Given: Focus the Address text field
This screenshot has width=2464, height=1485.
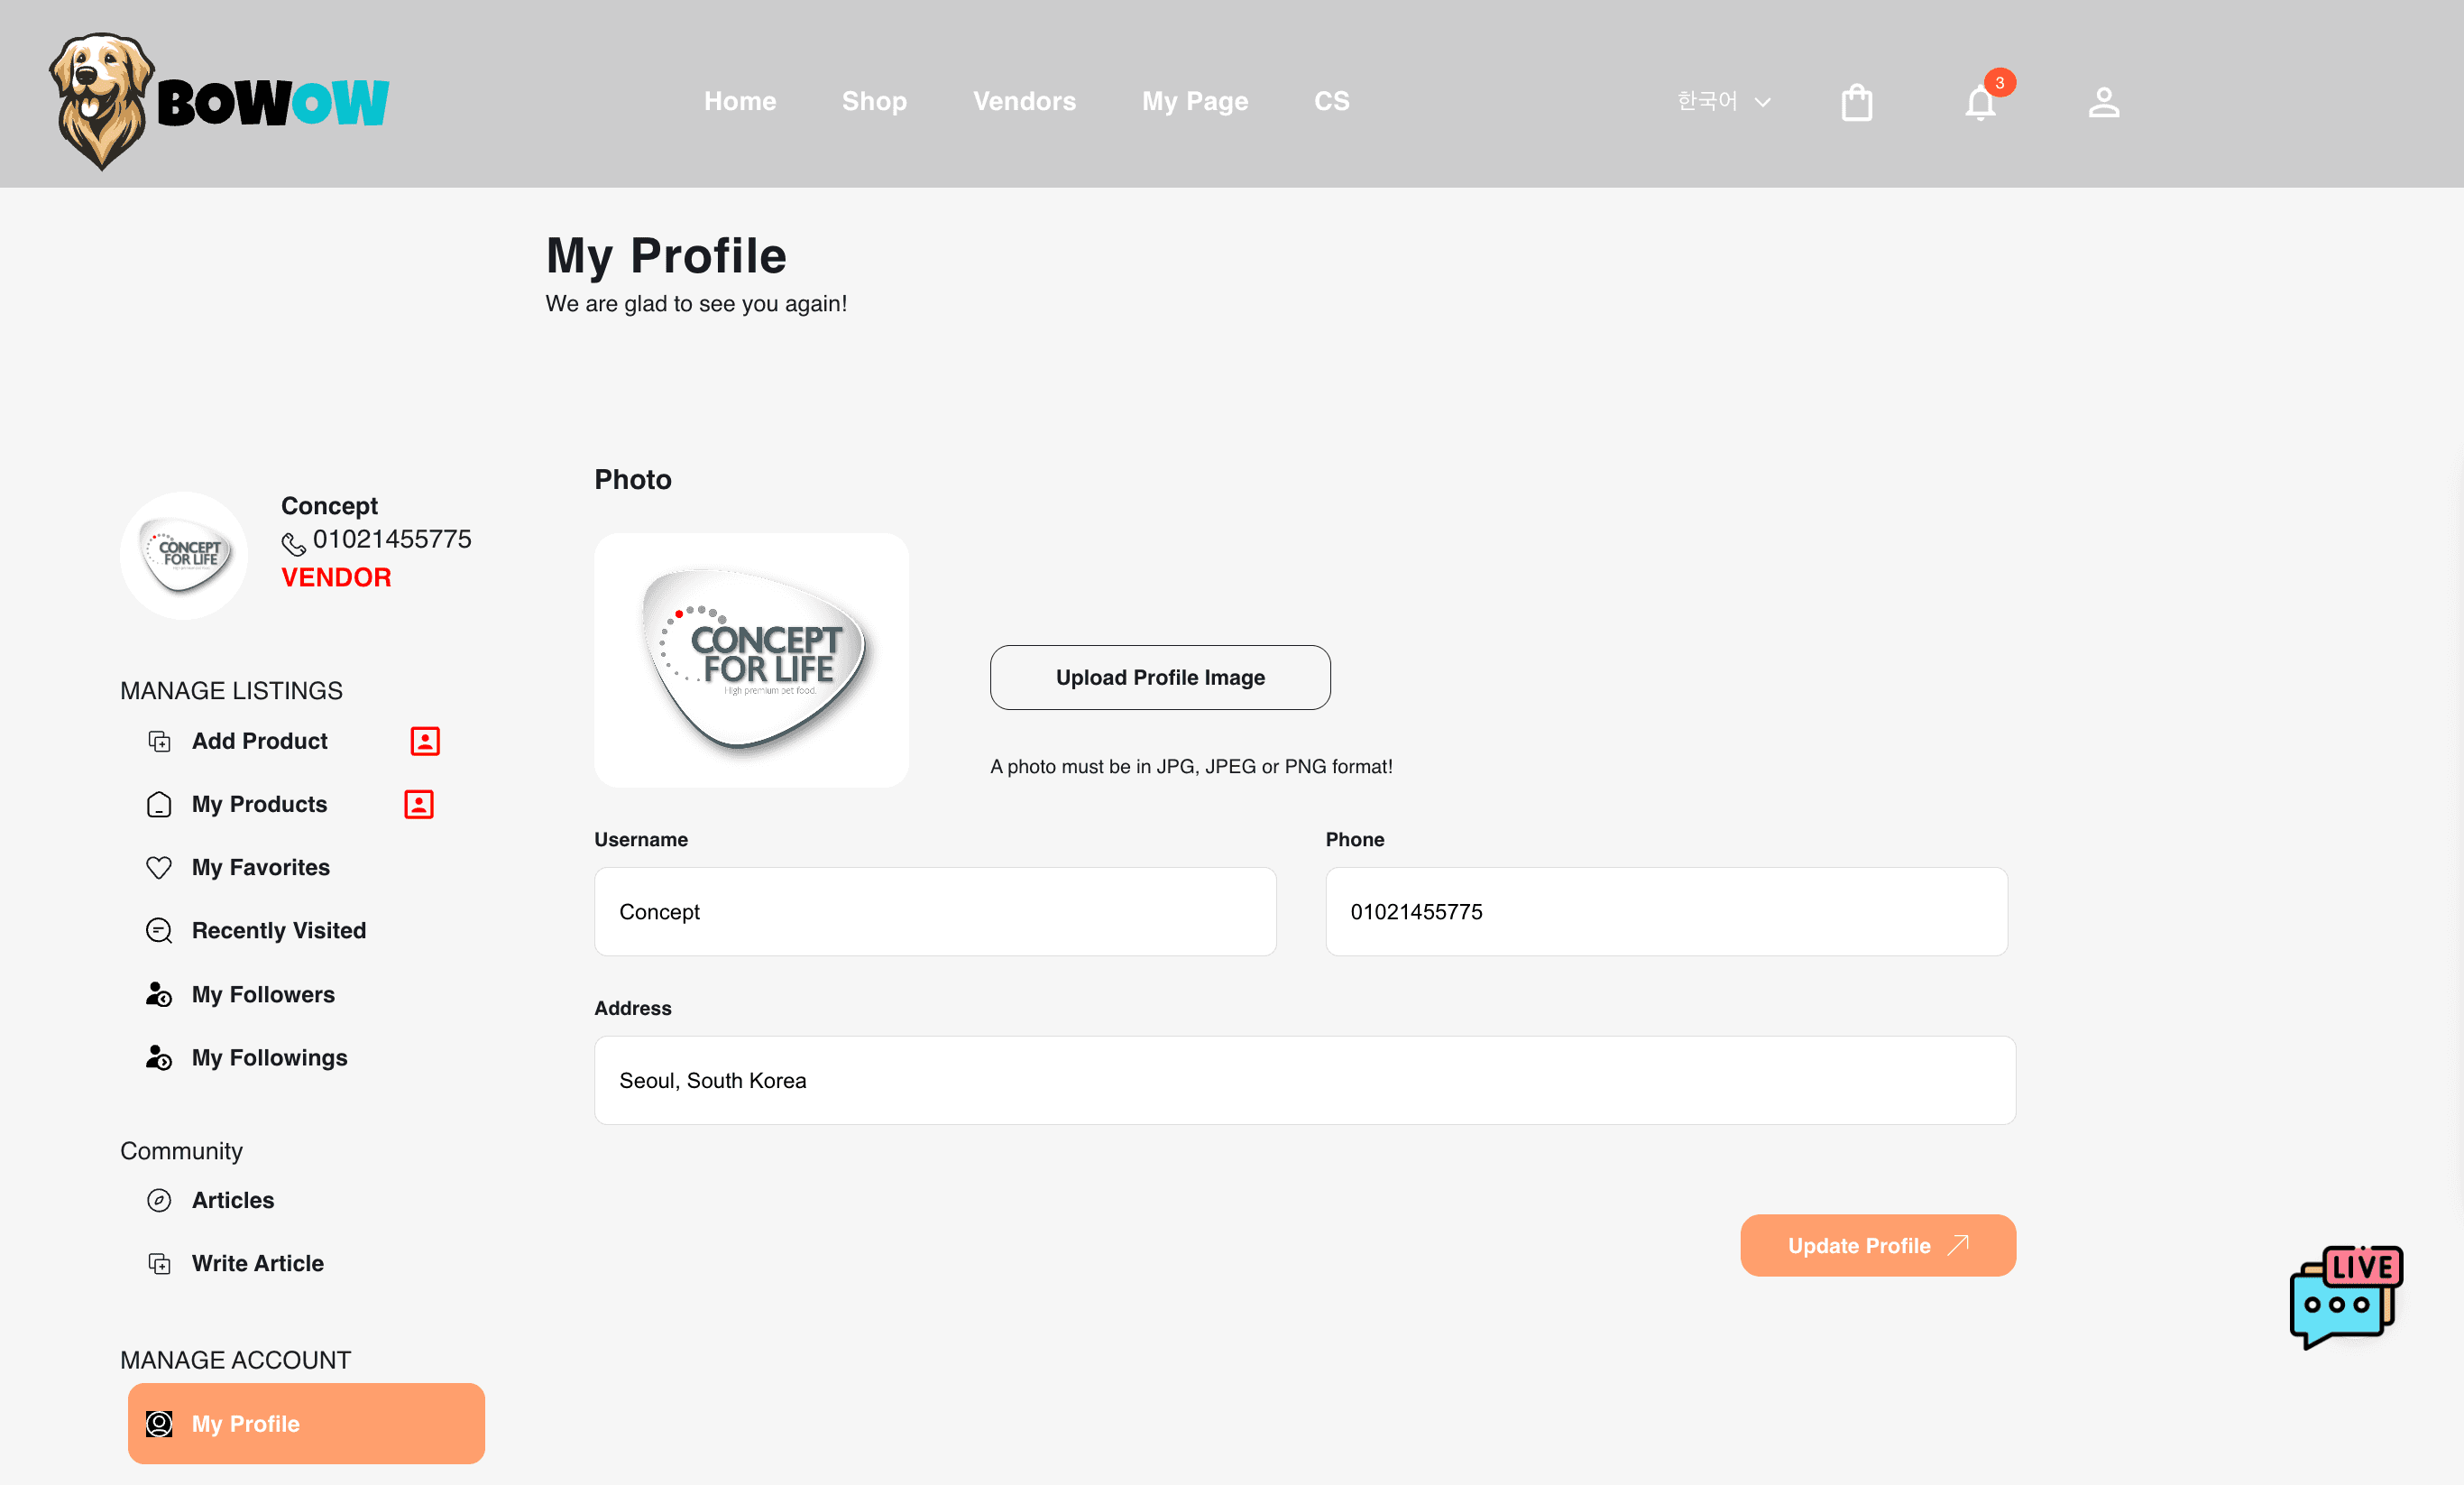Looking at the screenshot, I should pyautogui.click(x=1304, y=1080).
